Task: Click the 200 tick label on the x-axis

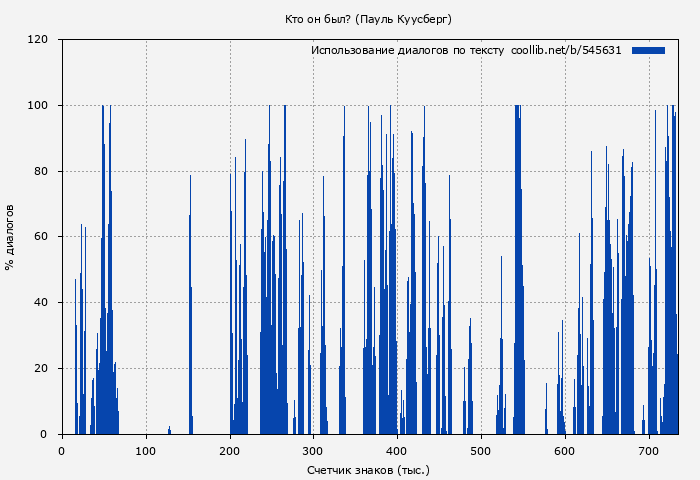Action: (x=230, y=450)
